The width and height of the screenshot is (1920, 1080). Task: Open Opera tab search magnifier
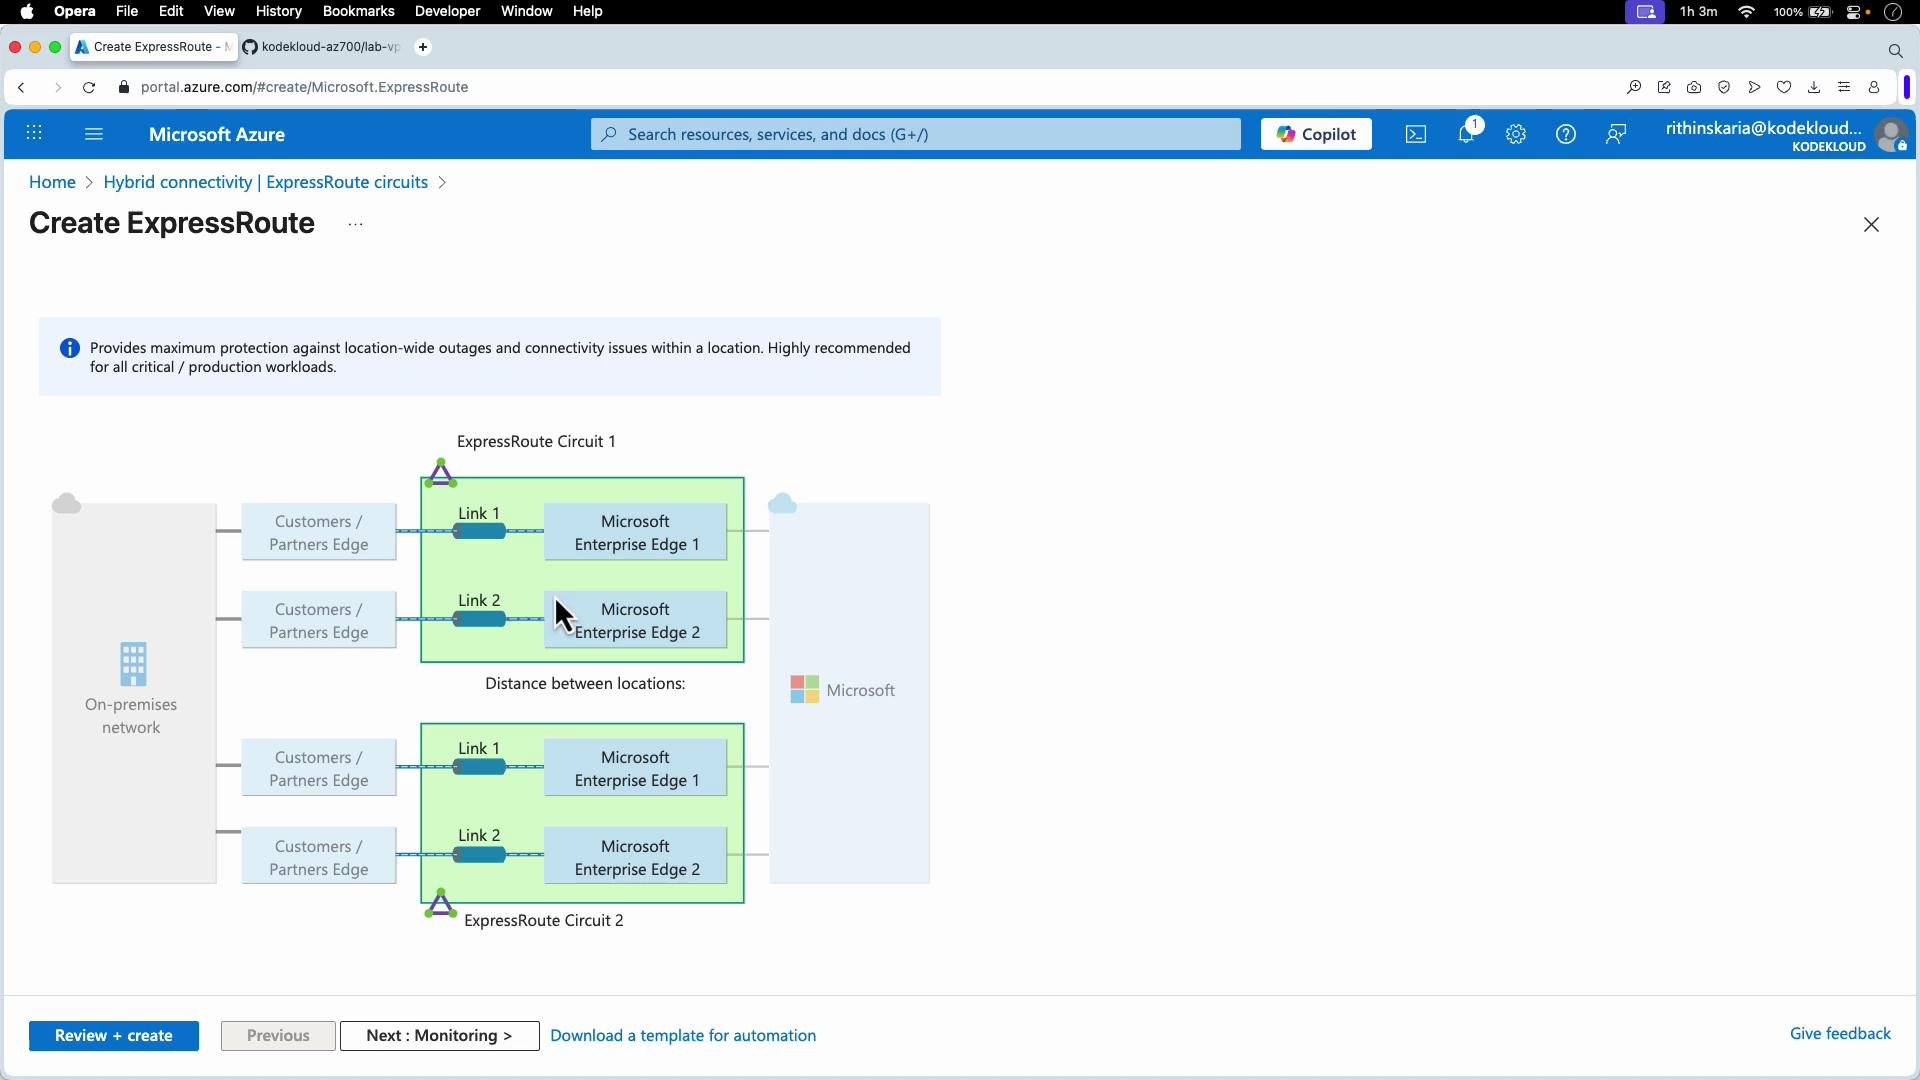point(1895,51)
